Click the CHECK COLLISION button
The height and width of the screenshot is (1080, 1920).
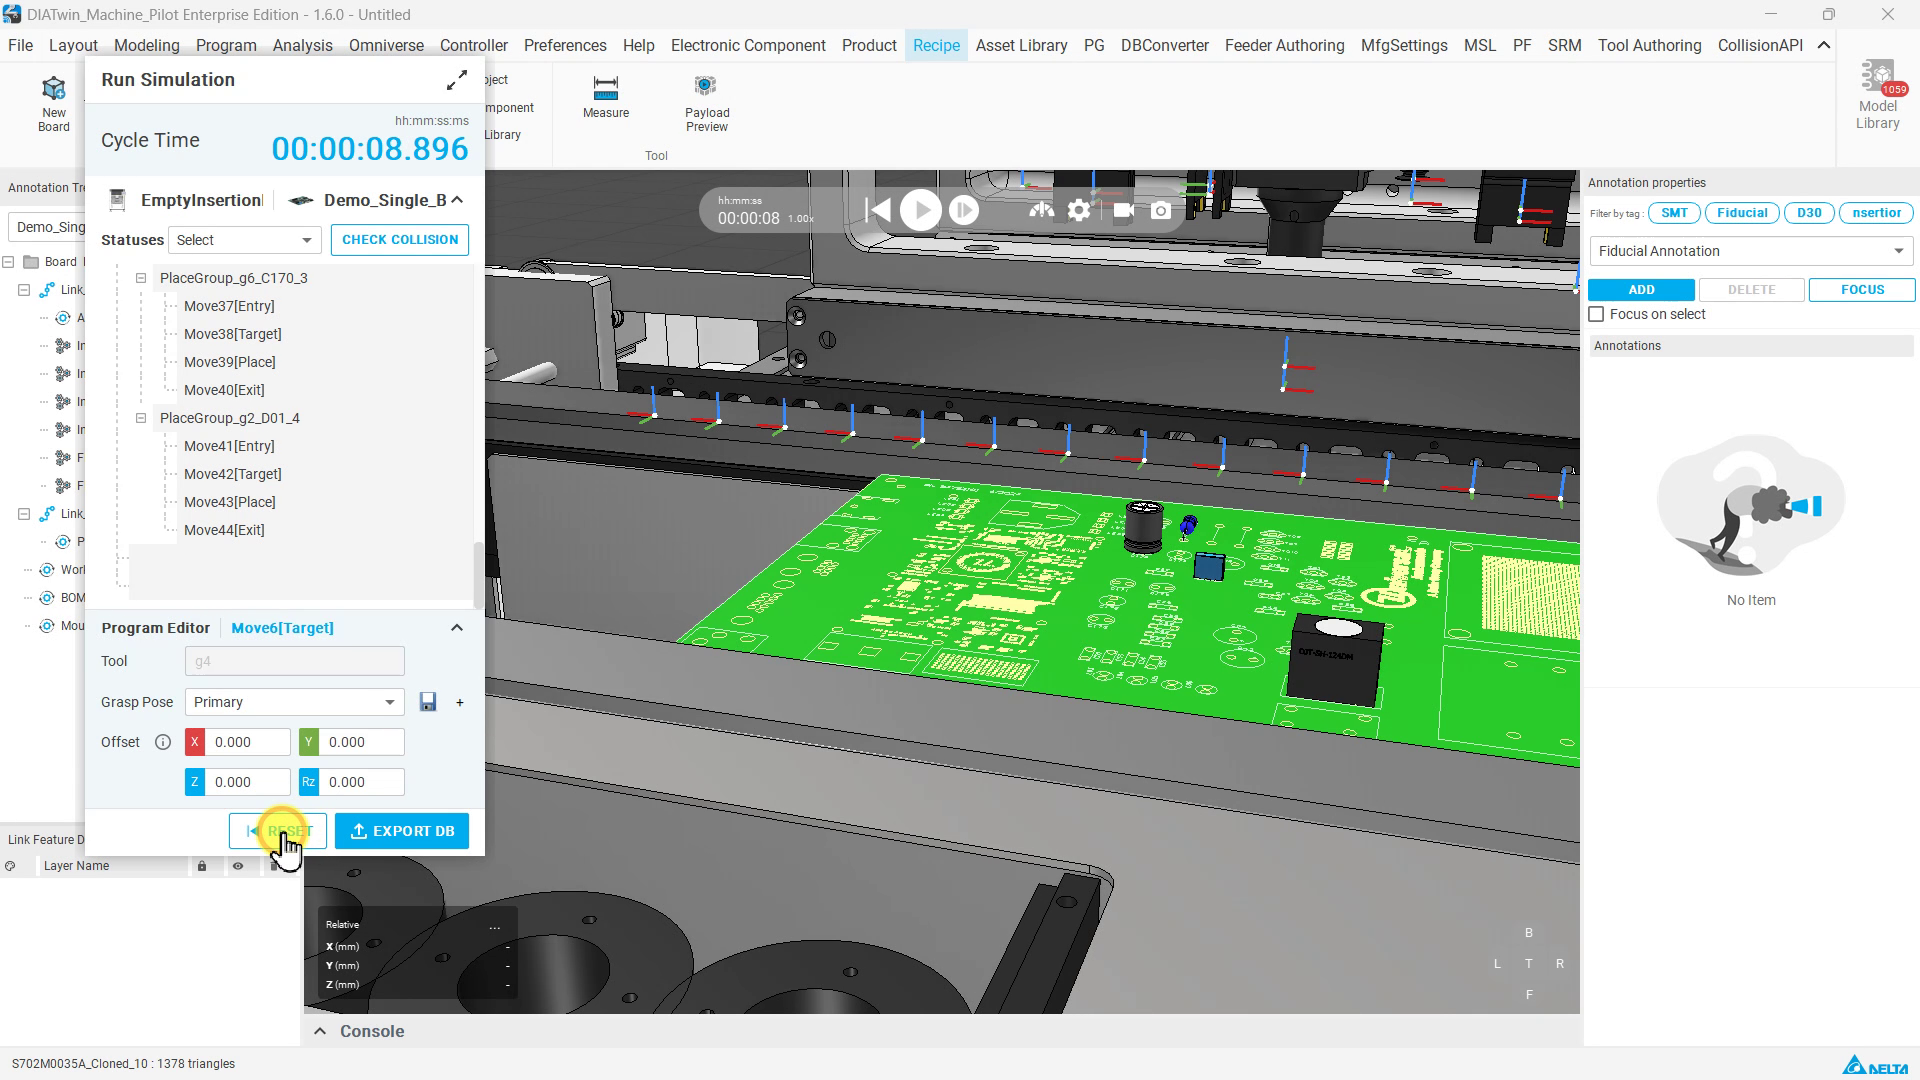point(400,240)
